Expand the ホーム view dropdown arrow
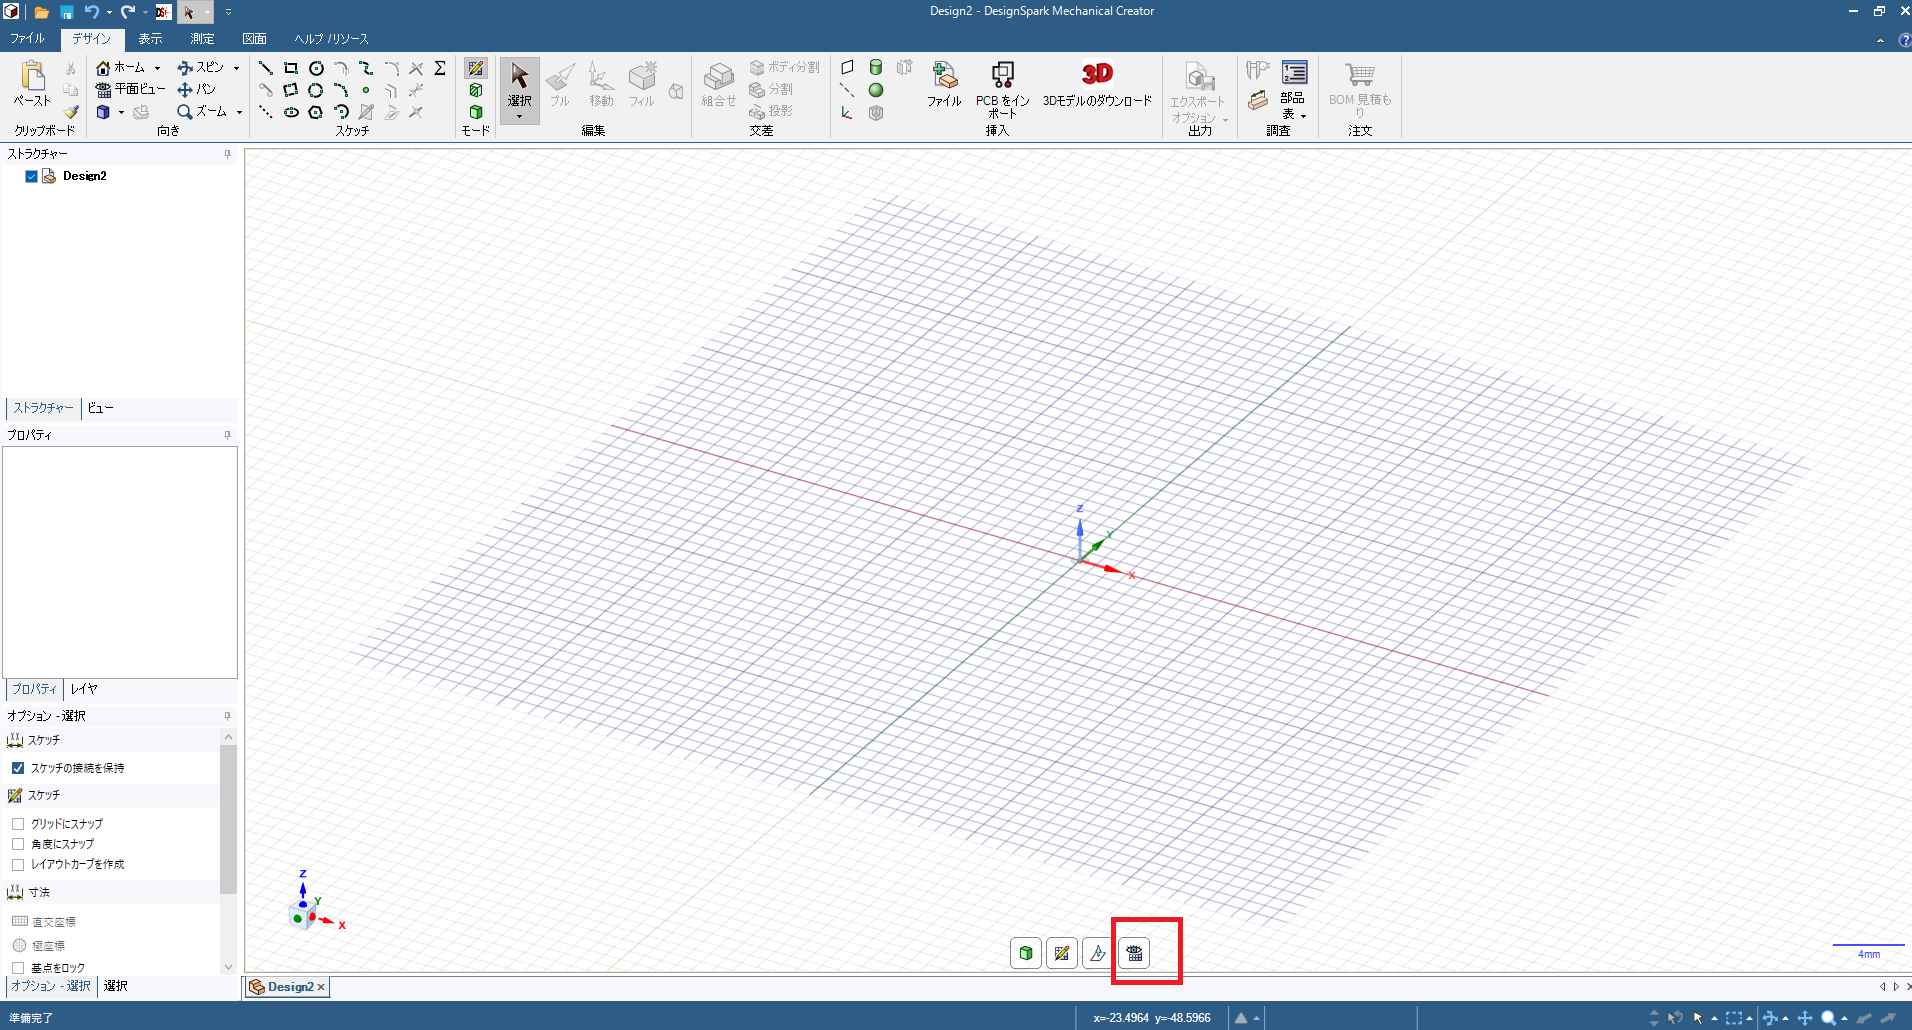Screen dimensions: 1912x1030 click(x=157, y=68)
